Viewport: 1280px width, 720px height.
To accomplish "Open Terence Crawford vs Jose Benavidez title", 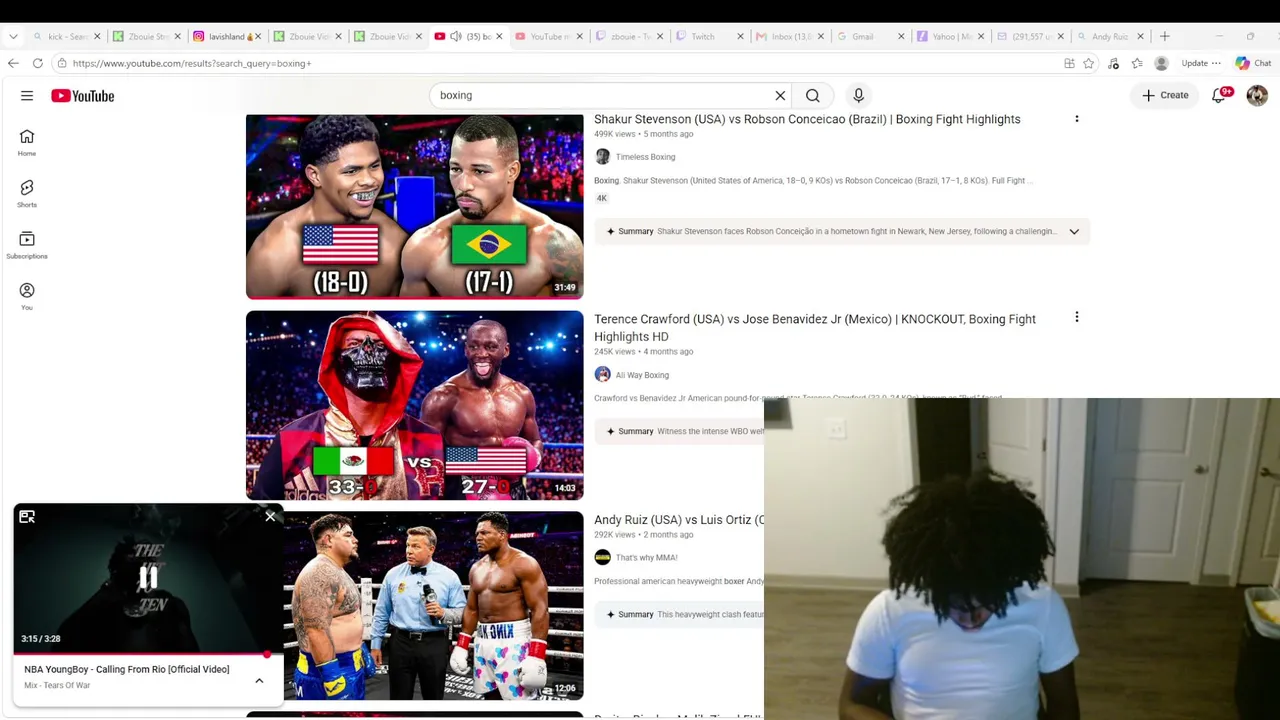I will (815, 328).
